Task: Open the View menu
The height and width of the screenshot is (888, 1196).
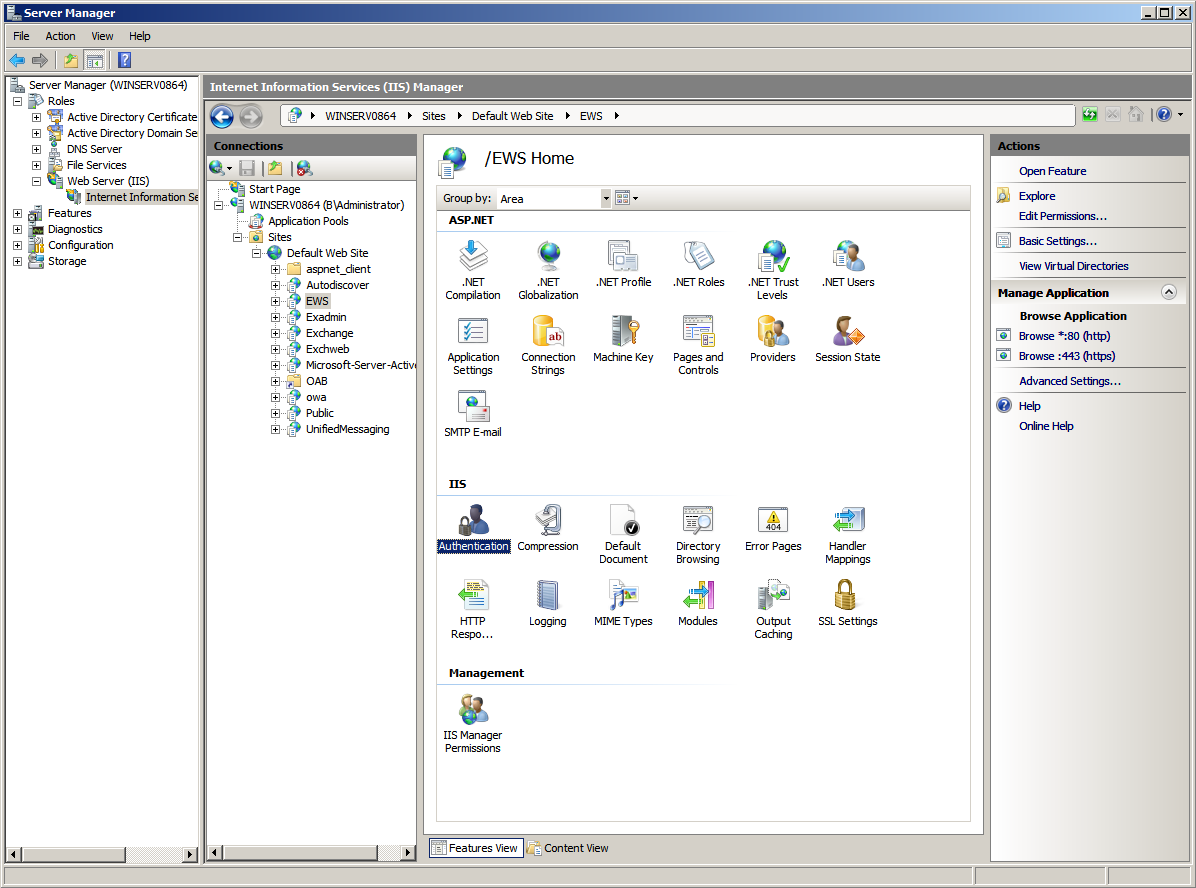Action: pyautogui.click(x=102, y=36)
